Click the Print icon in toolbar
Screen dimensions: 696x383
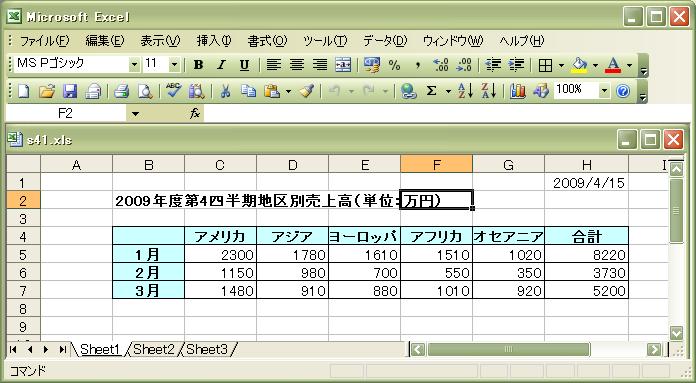coord(121,91)
